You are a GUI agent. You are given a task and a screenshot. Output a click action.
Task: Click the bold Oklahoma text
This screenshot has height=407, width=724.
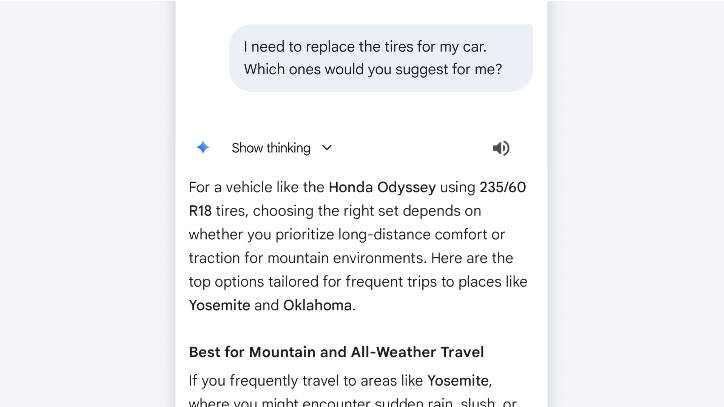point(318,305)
